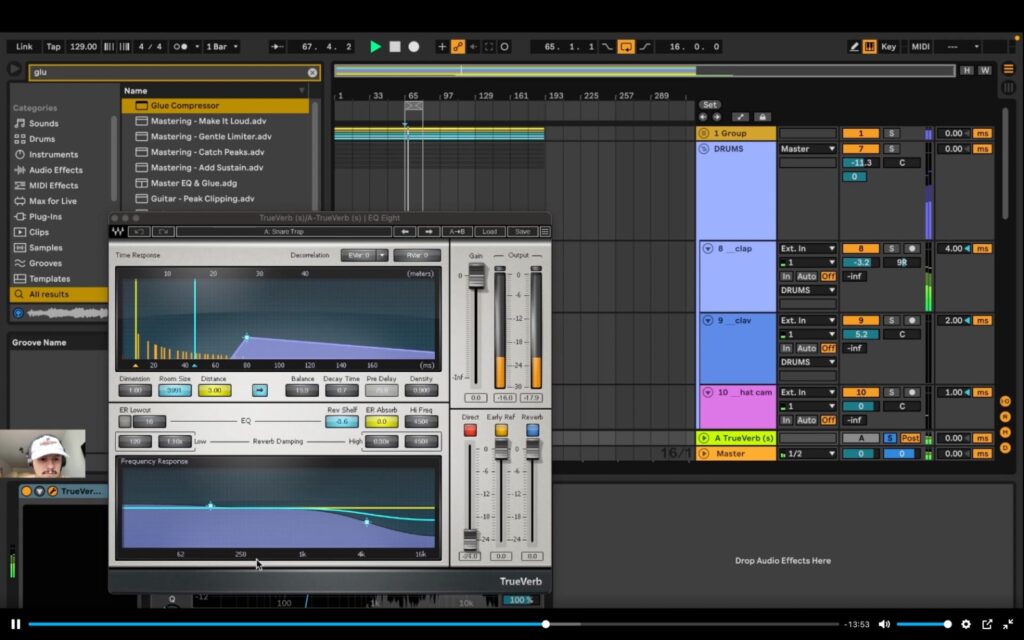
Task: Start playback with Ableton's green Play button
Action: click(x=376, y=46)
